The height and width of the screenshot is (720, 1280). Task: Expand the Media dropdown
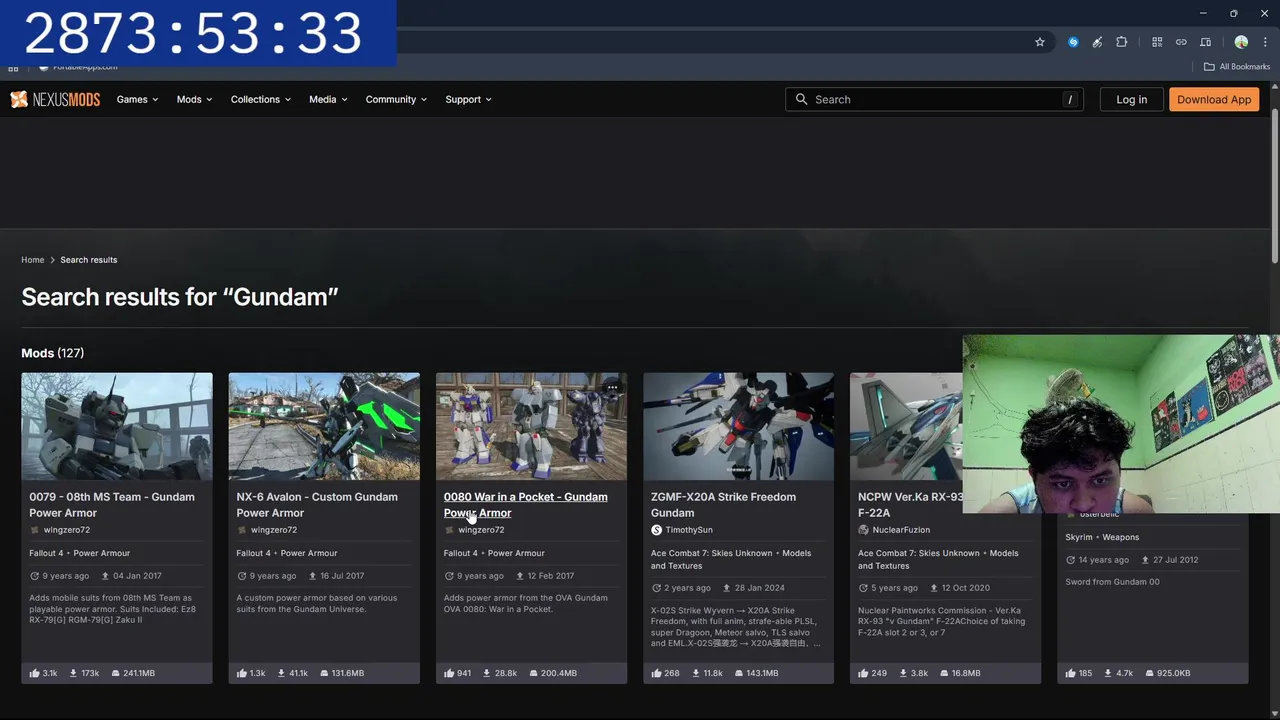pyautogui.click(x=328, y=99)
